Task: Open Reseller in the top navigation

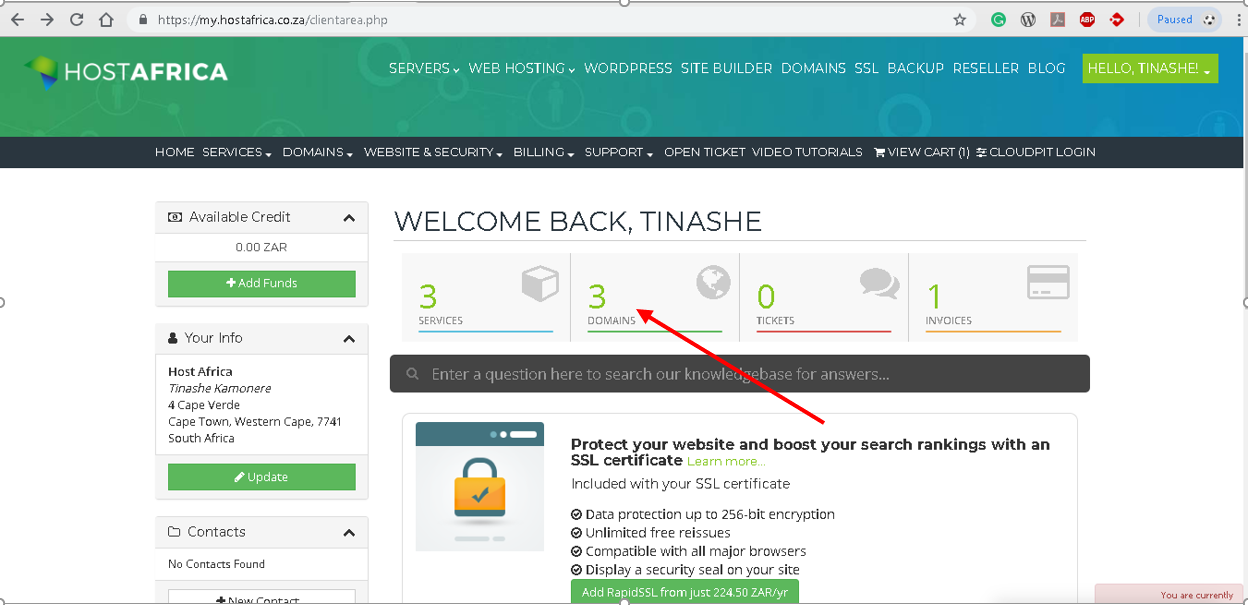Action: pyautogui.click(x=986, y=68)
